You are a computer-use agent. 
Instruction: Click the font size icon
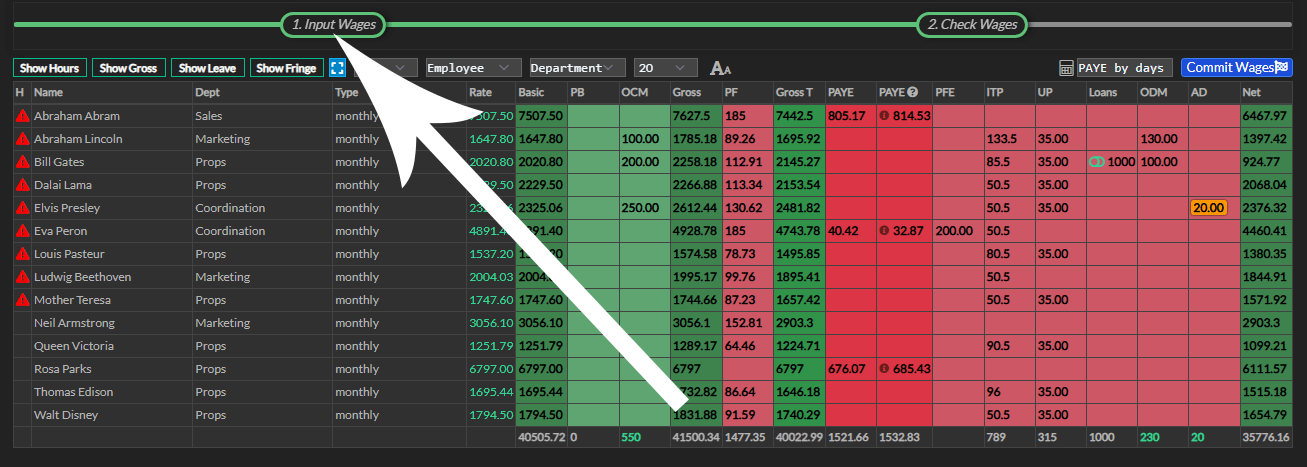pyautogui.click(x=720, y=68)
